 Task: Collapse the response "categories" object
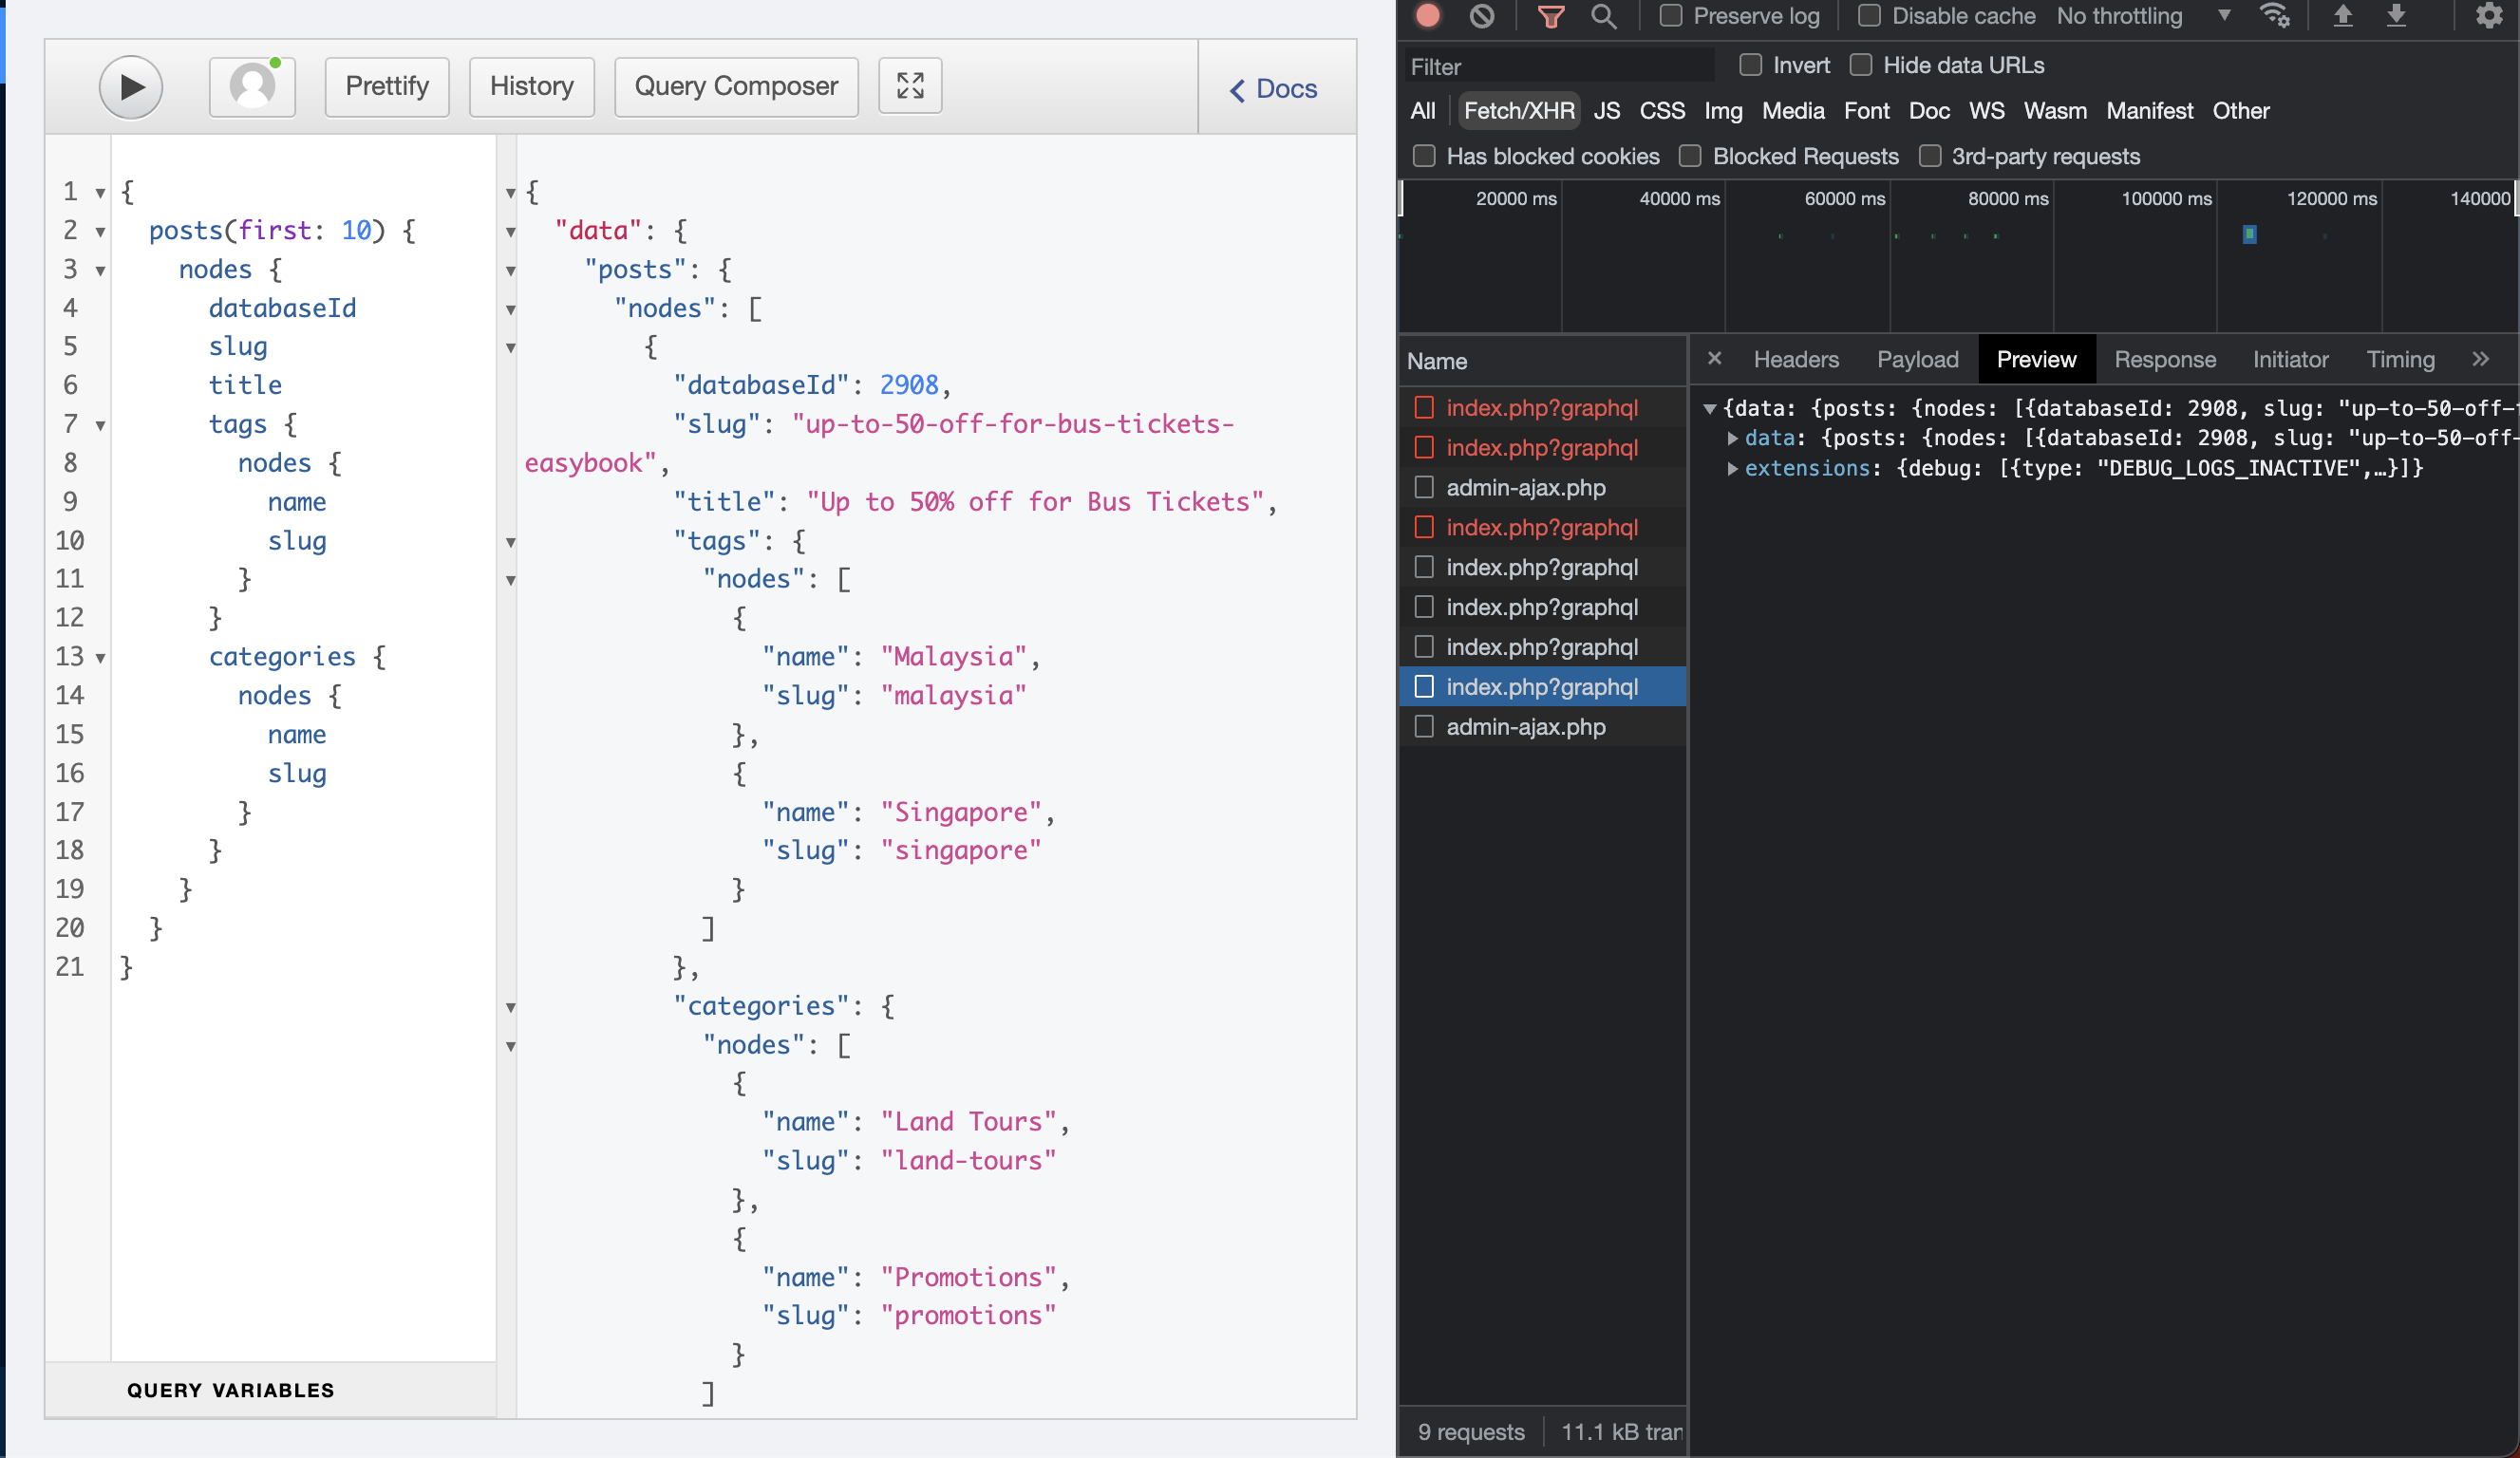(x=511, y=1008)
